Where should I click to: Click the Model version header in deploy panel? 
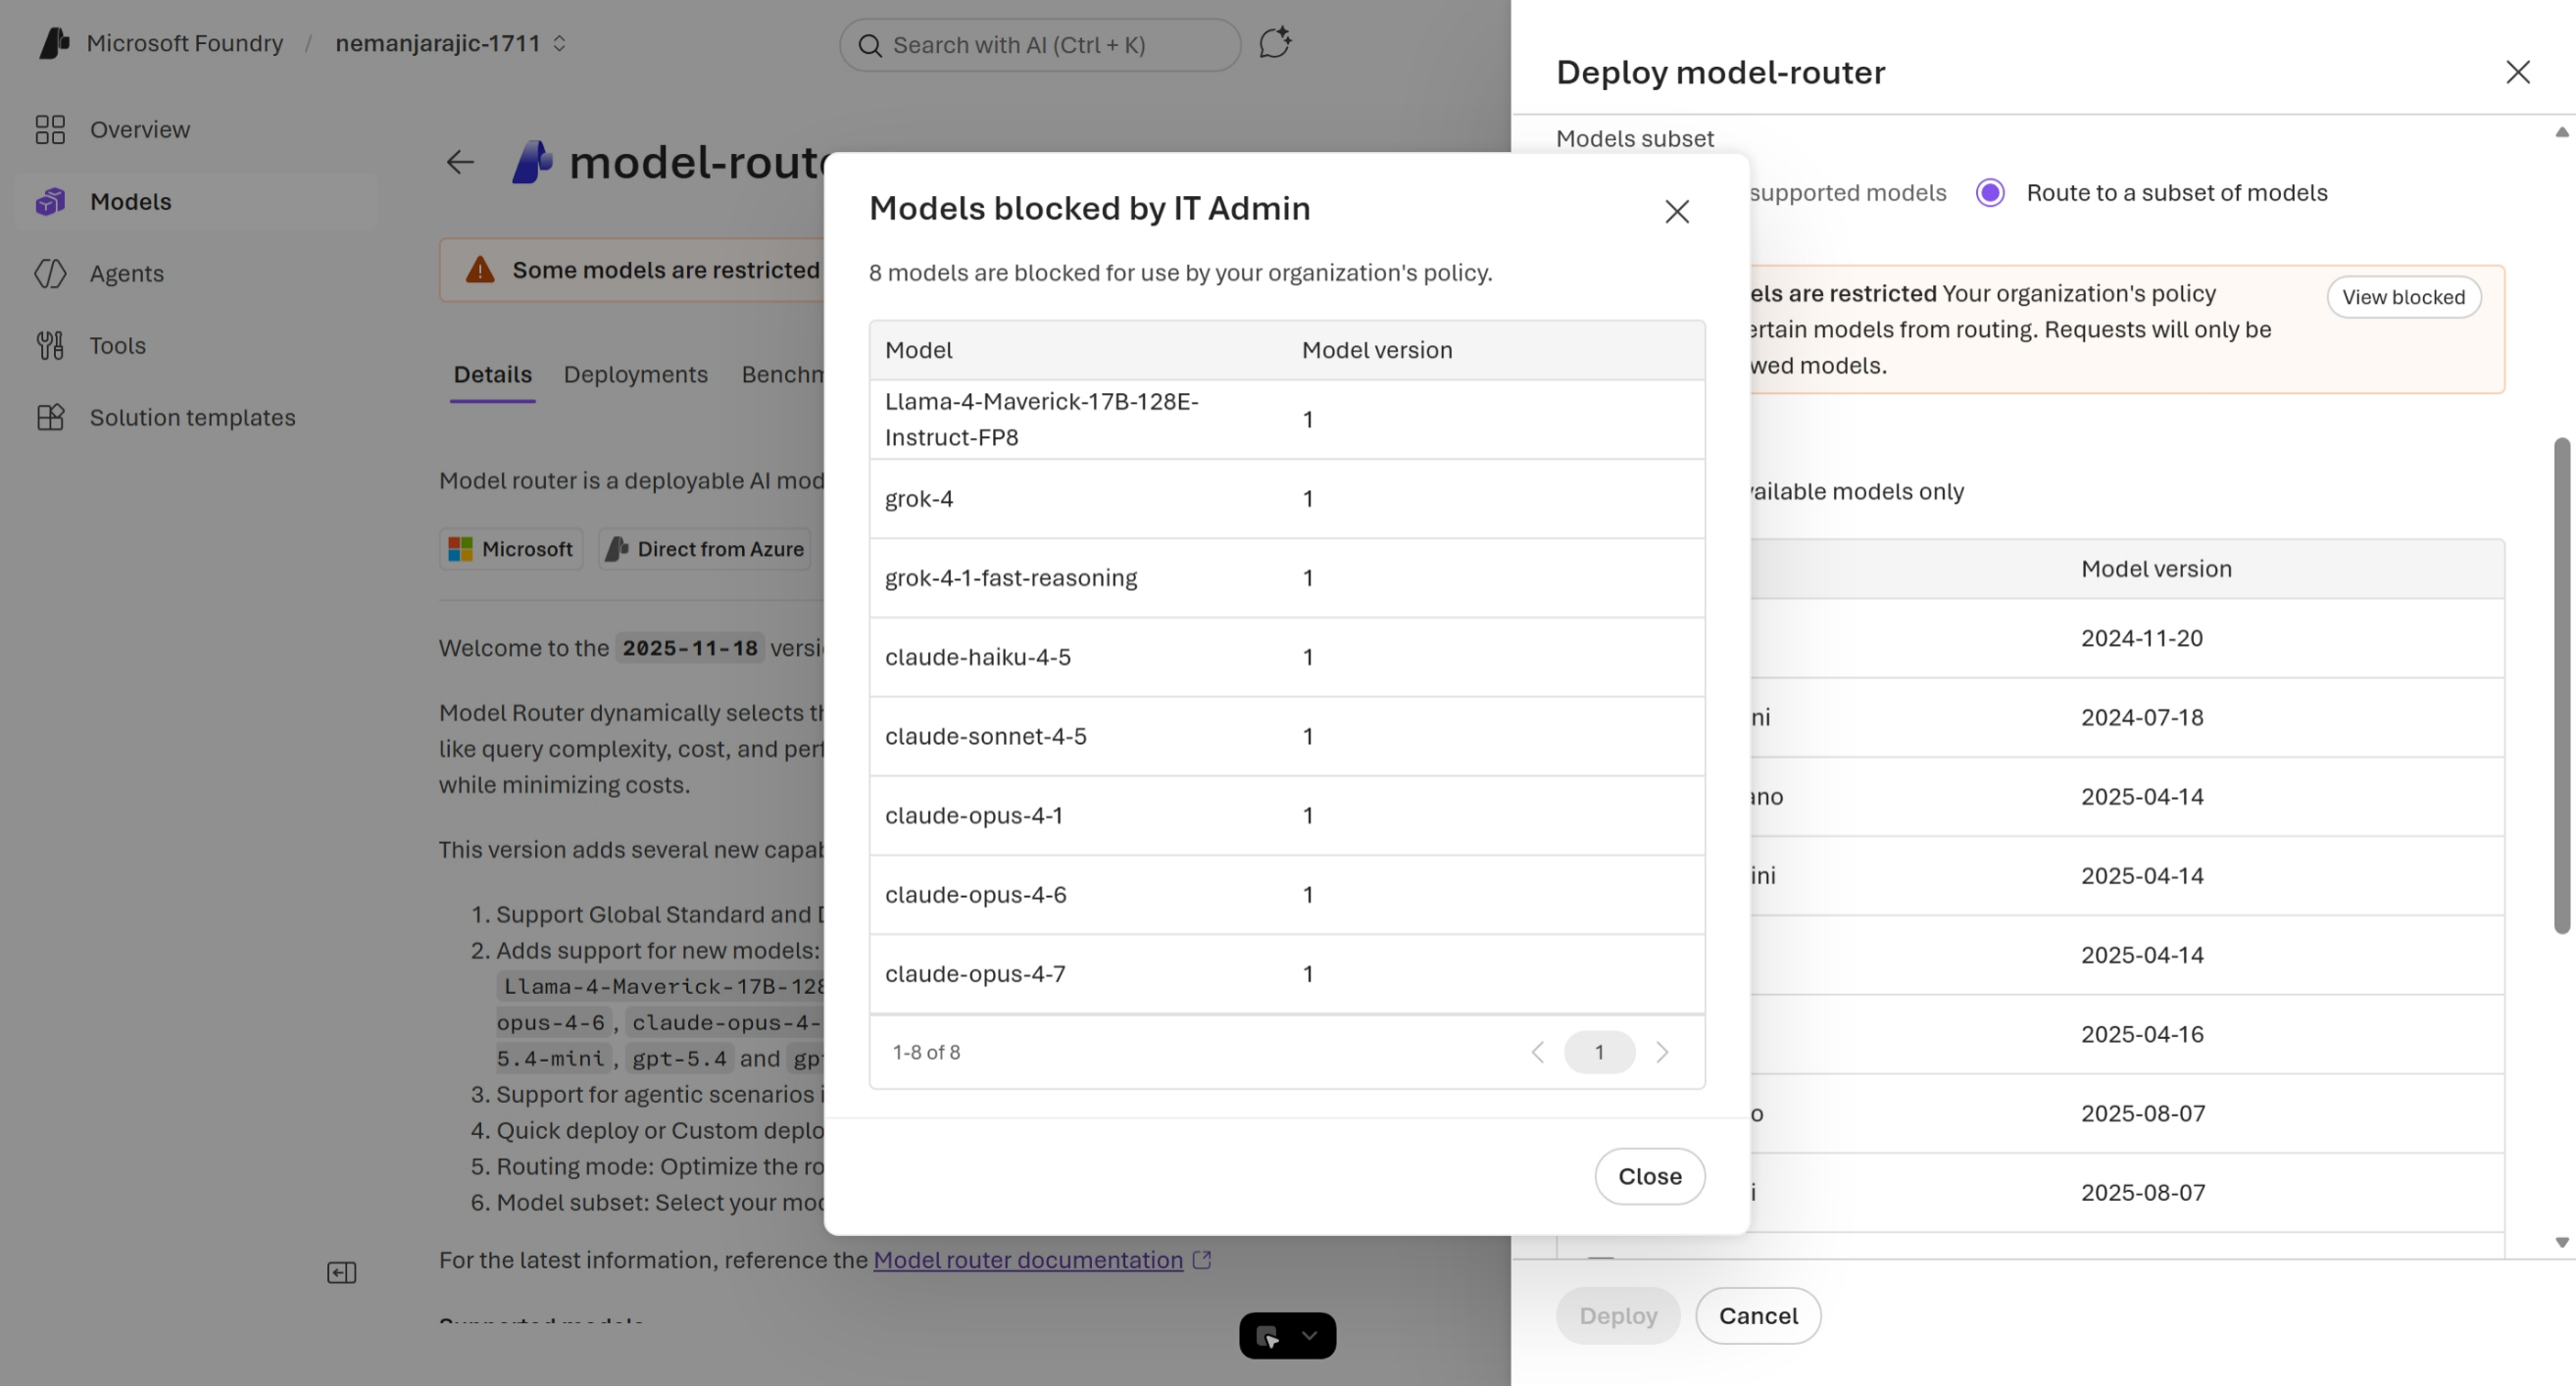click(2156, 569)
